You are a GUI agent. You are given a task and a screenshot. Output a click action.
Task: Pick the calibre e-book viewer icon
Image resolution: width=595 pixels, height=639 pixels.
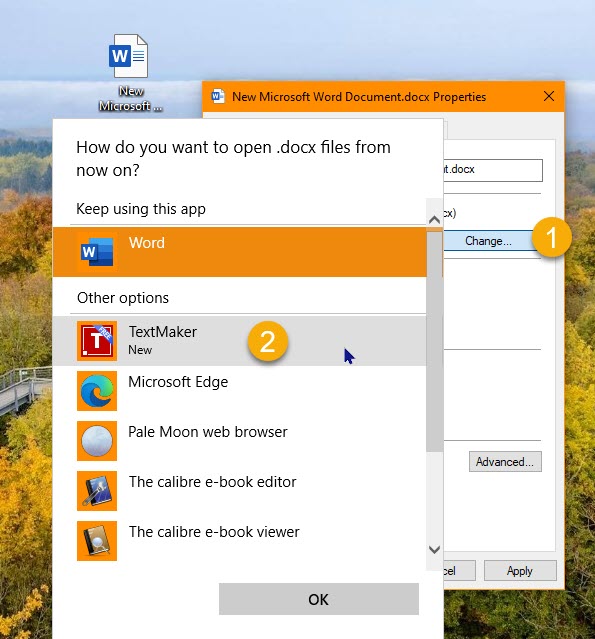(x=97, y=541)
